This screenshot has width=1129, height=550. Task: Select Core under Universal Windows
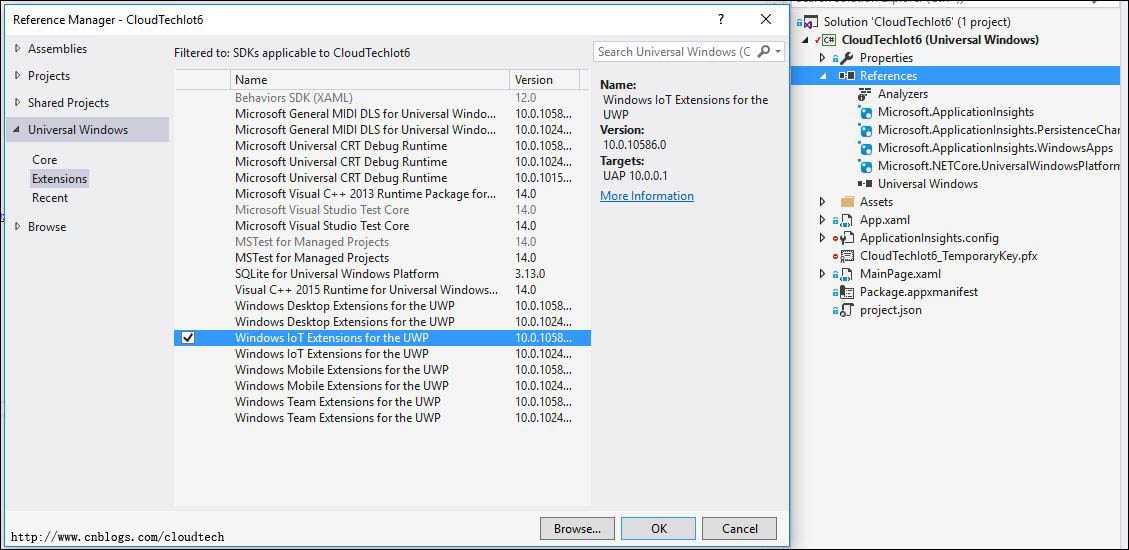(45, 159)
